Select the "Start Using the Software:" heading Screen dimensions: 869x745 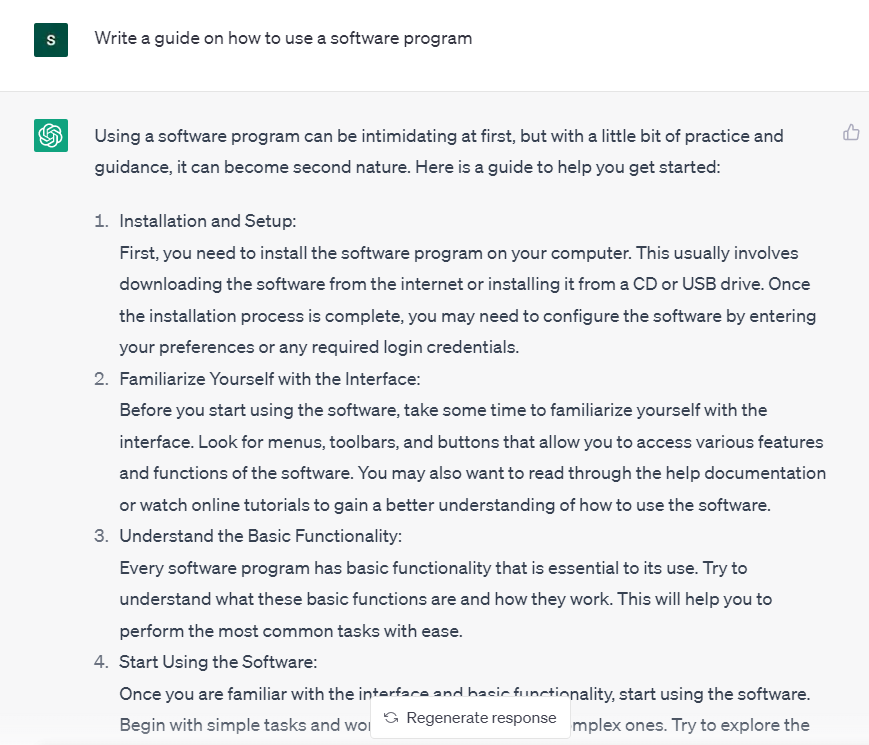coord(220,662)
